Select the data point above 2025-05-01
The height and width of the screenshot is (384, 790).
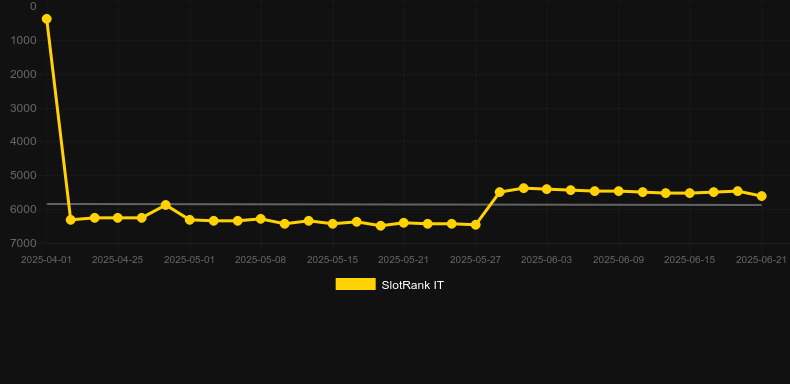[x=189, y=220]
